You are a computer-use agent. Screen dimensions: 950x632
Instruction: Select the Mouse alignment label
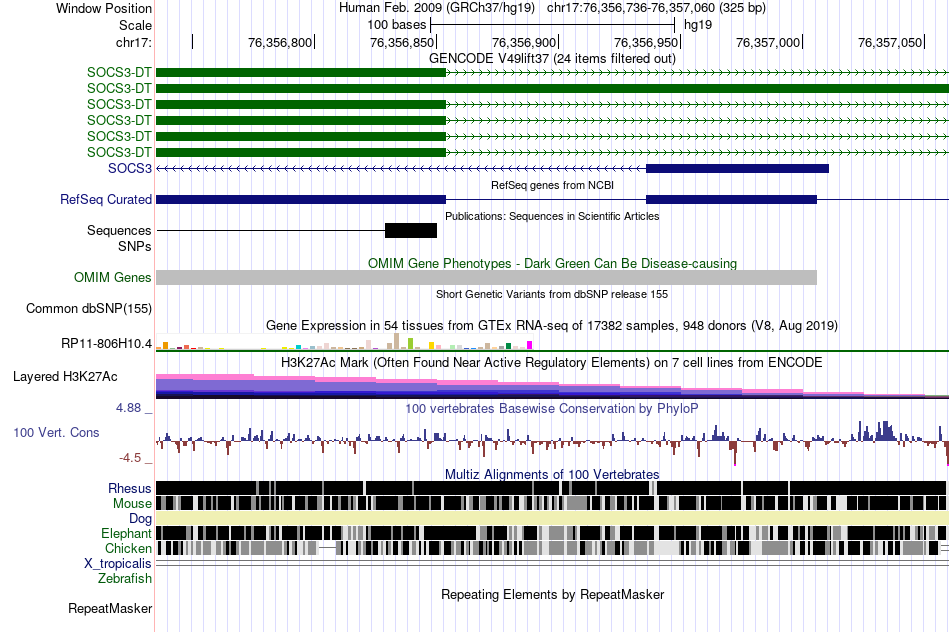point(132,504)
